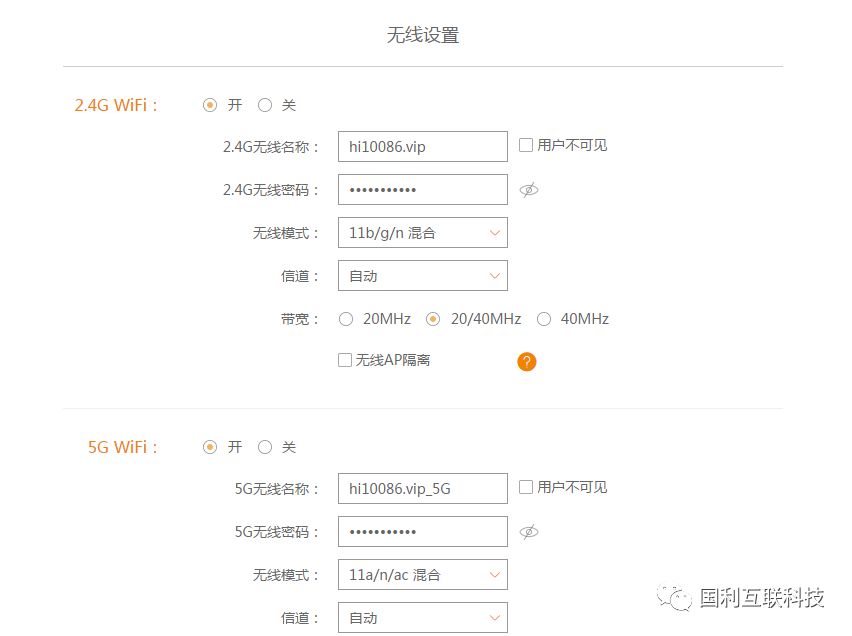The height and width of the screenshot is (636, 852).
Task: Select the 20/40MHz bandwidth radio button
Action: click(433, 318)
